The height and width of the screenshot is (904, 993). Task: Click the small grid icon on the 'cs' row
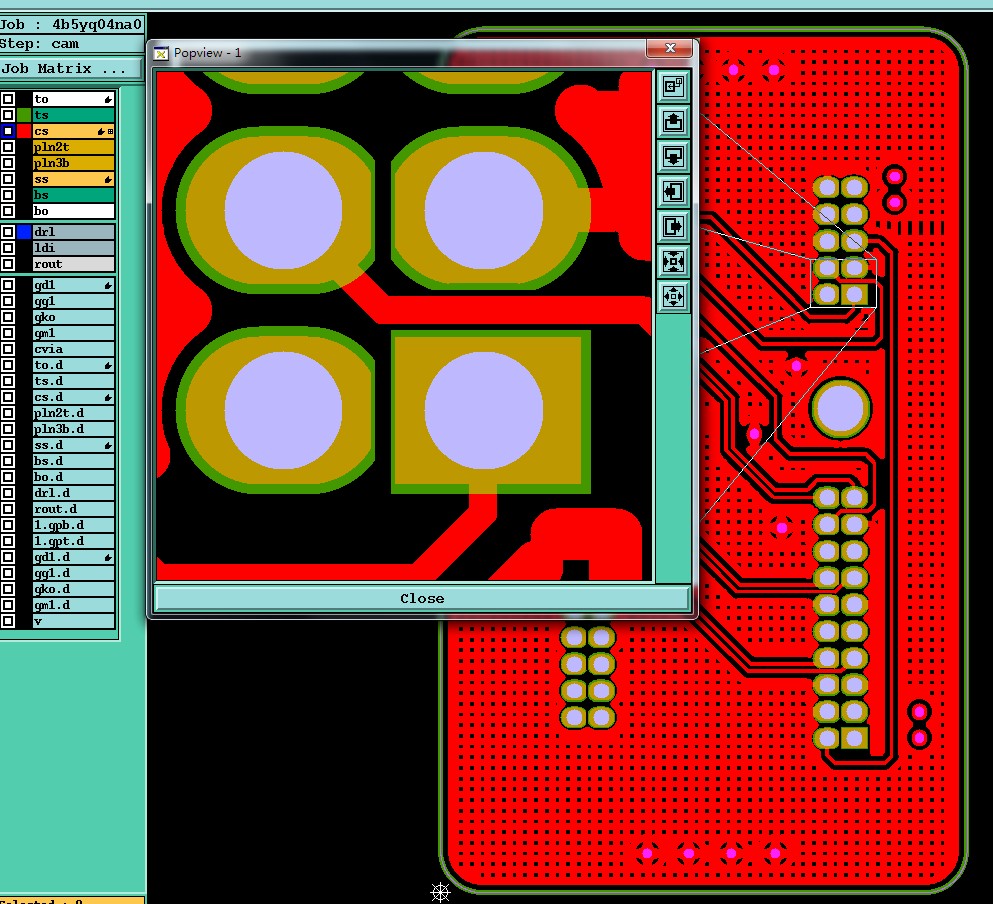click(x=110, y=132)
